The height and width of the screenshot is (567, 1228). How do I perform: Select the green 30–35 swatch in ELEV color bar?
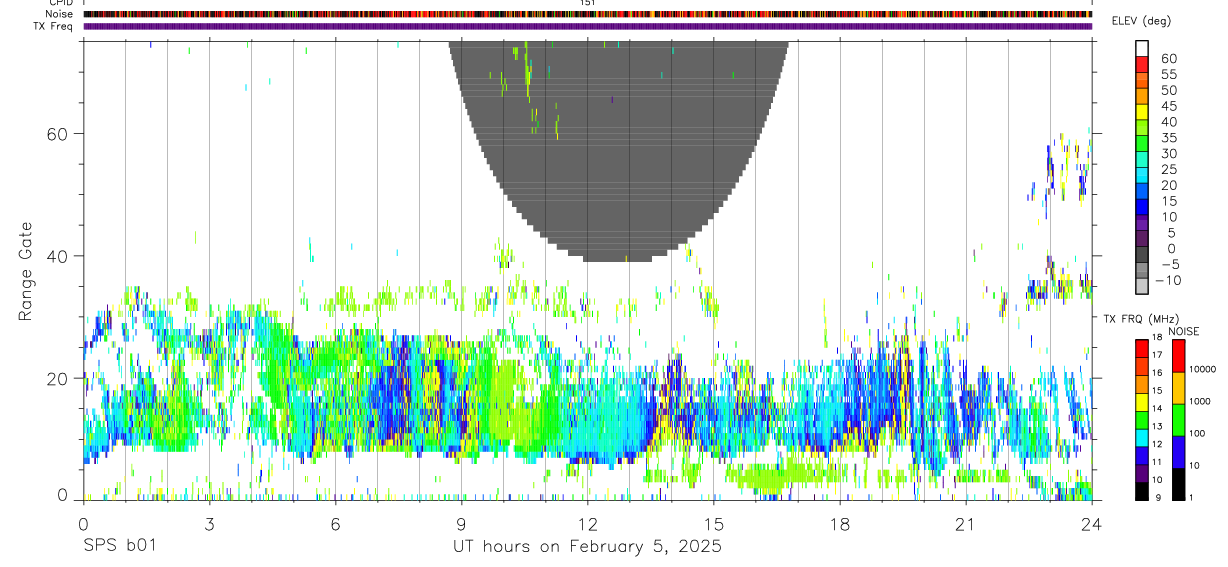(1142, 144)
